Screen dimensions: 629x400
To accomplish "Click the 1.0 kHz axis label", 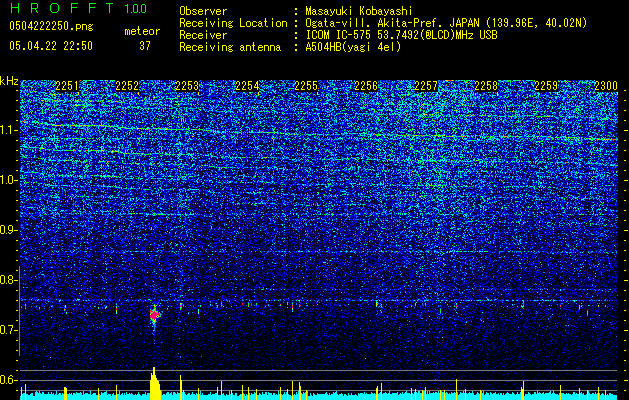I will click(9, 180).
